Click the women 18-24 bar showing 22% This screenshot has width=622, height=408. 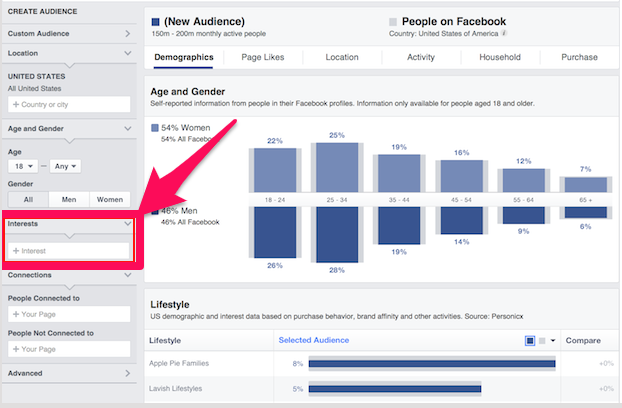(275, 170)
